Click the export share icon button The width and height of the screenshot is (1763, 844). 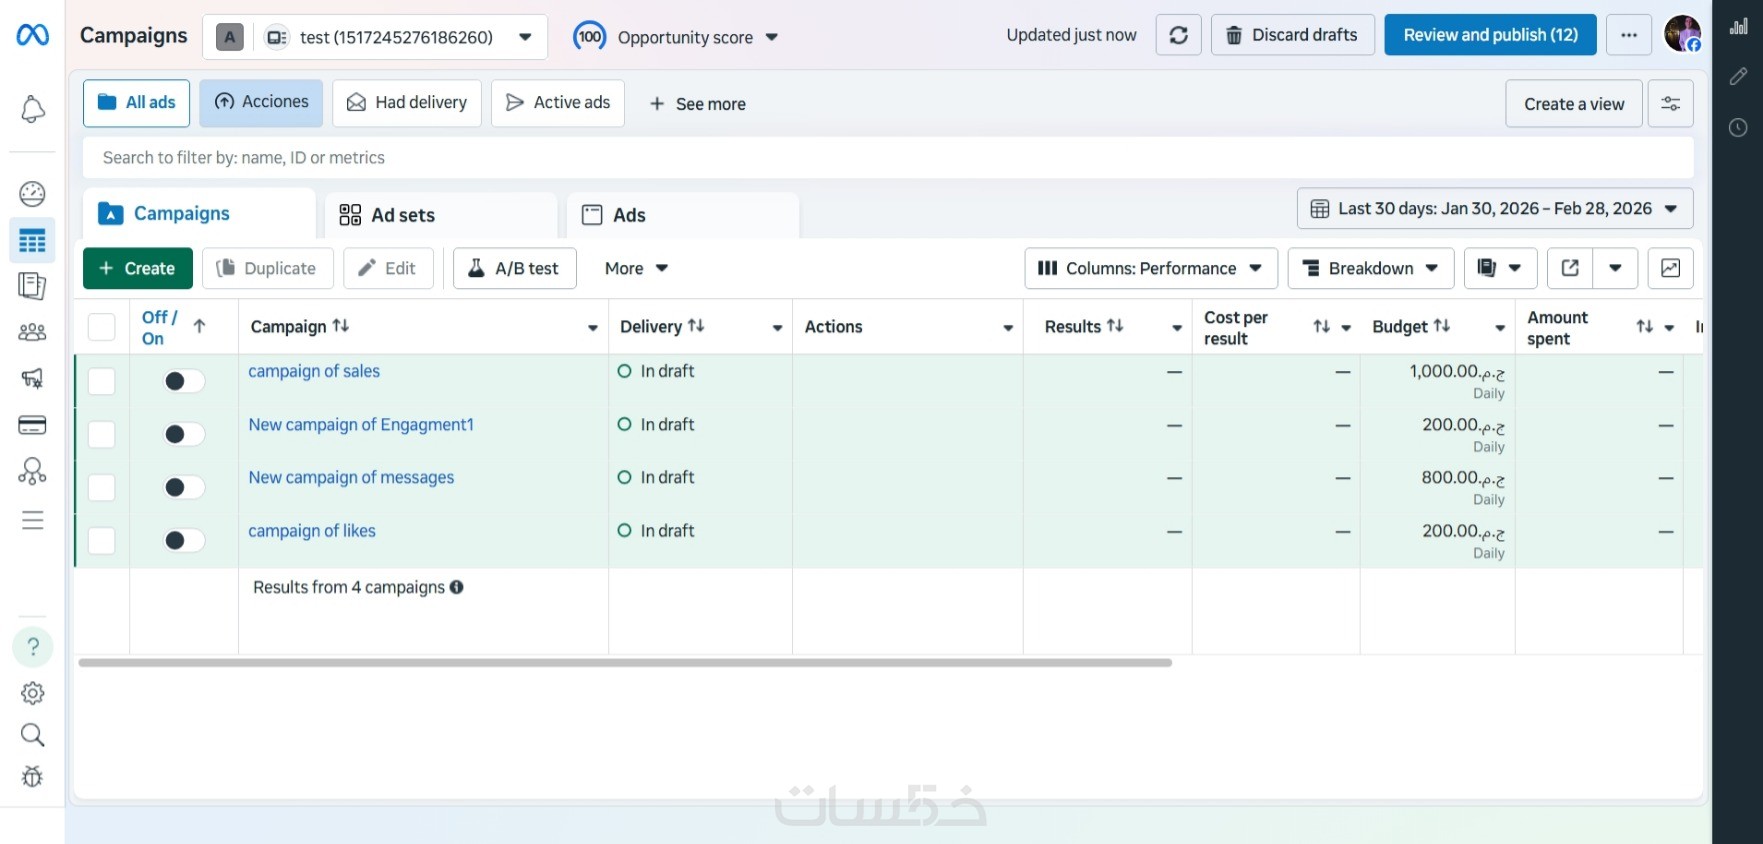coord(1570,268)
